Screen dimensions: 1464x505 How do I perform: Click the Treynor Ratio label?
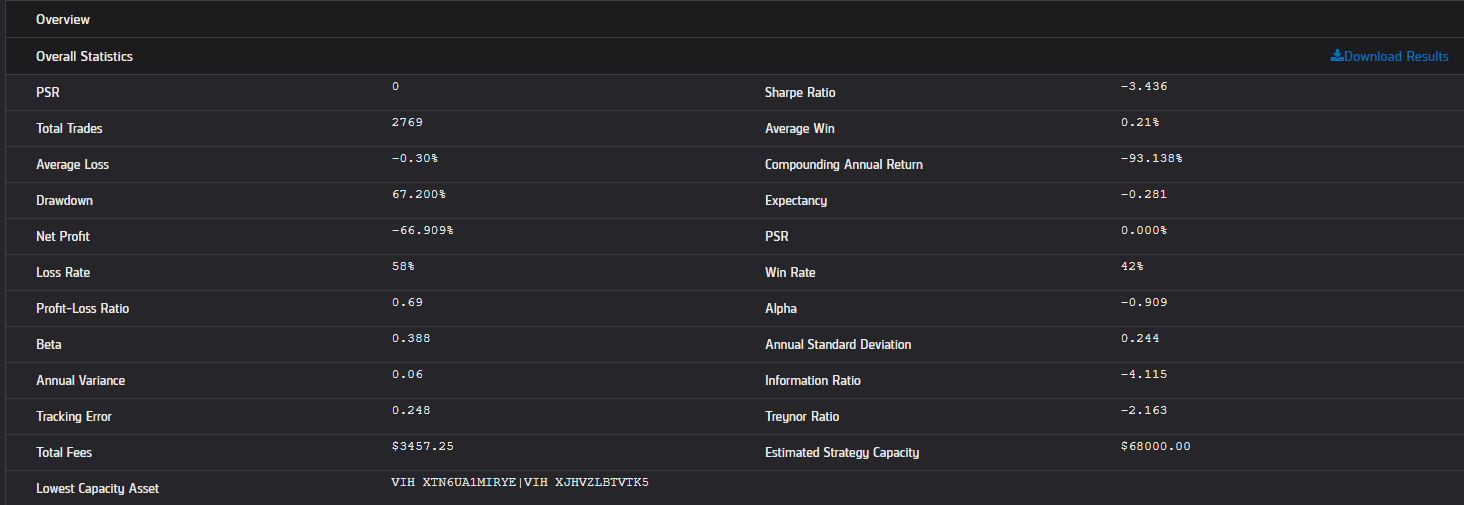click(x=802, y=416)
